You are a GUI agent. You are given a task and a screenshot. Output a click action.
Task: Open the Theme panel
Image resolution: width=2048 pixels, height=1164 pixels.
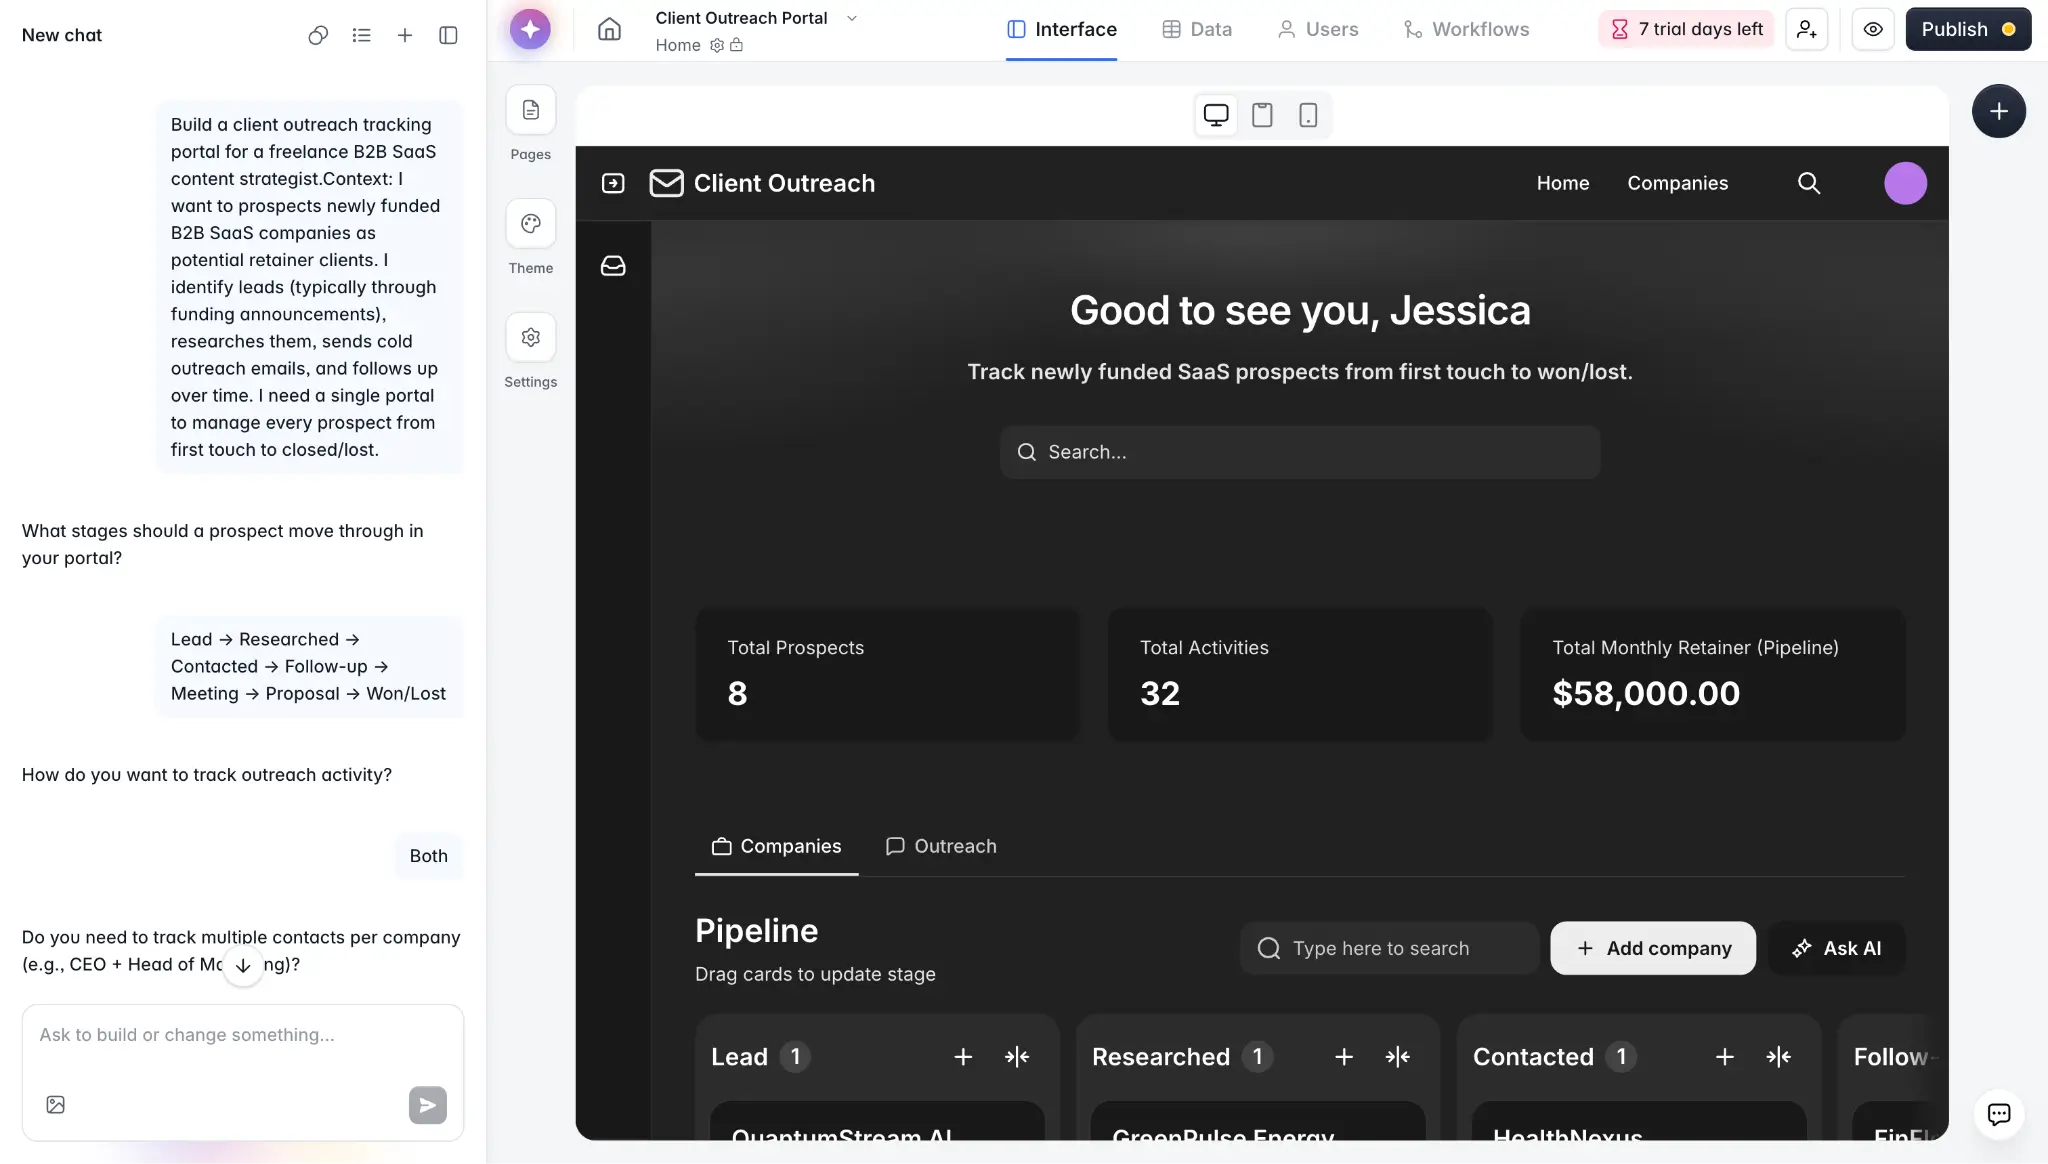[x=530, y=223]
